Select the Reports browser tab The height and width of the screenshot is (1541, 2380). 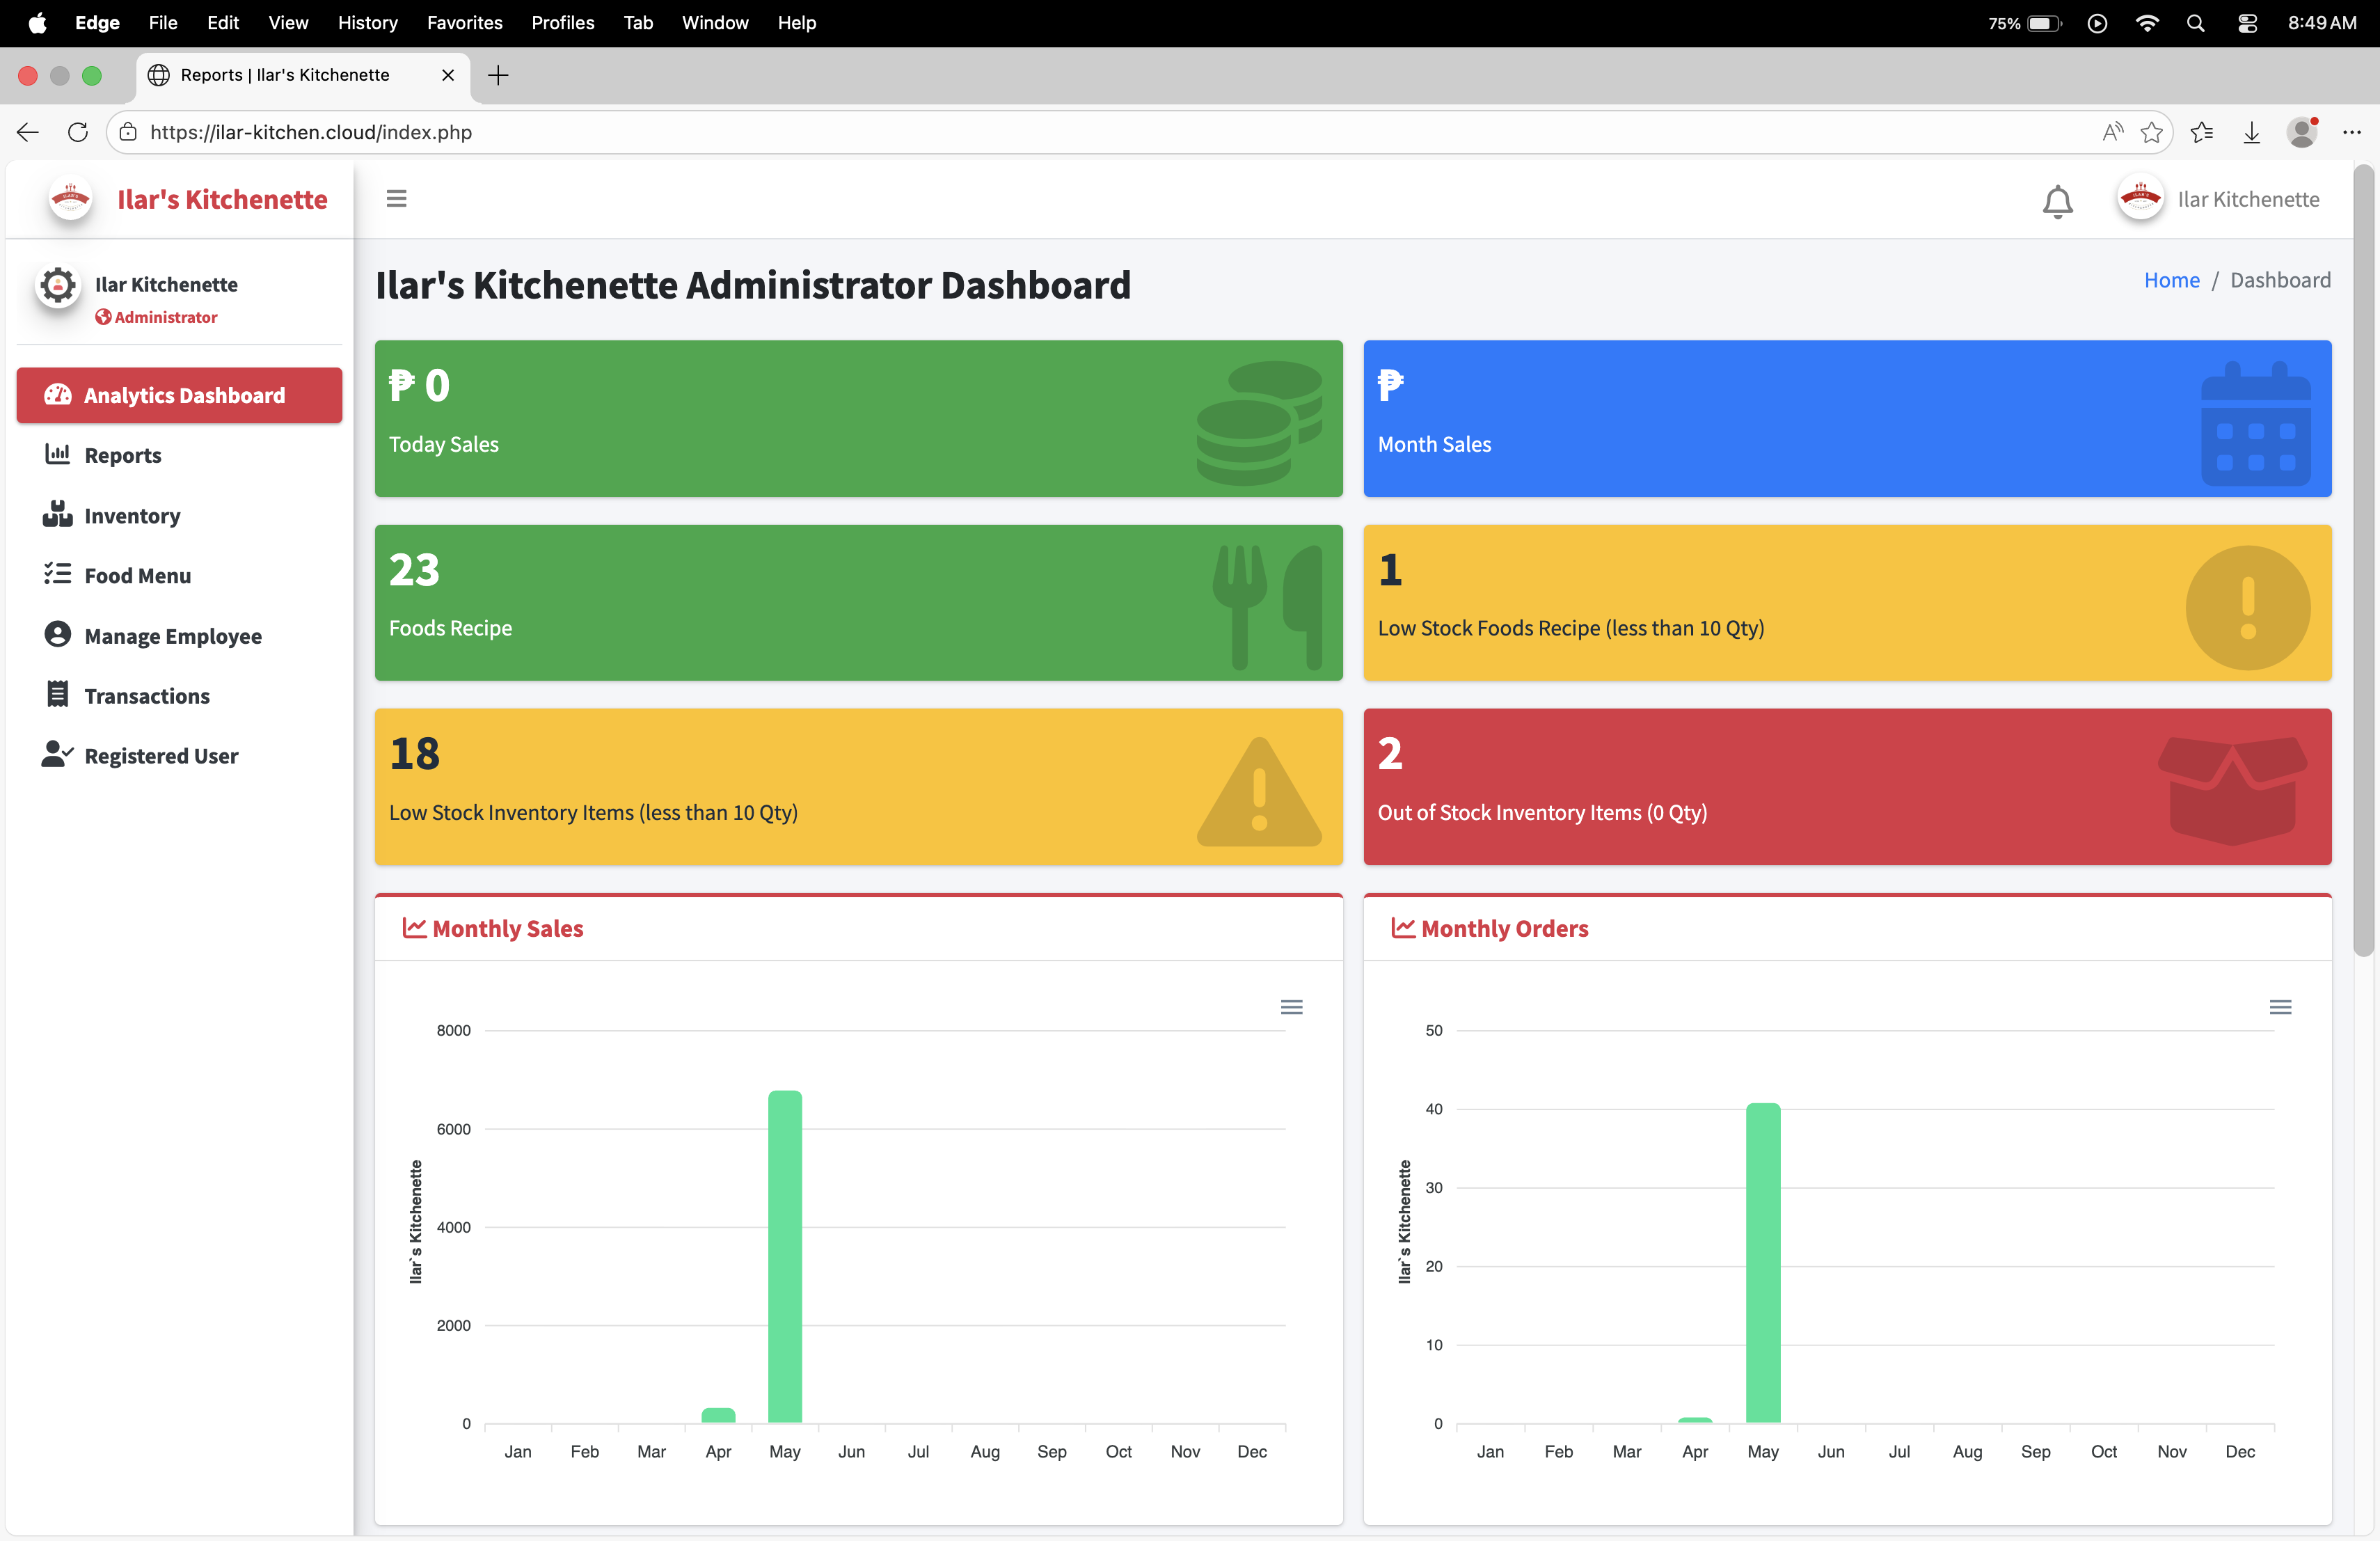pos(285,75)
